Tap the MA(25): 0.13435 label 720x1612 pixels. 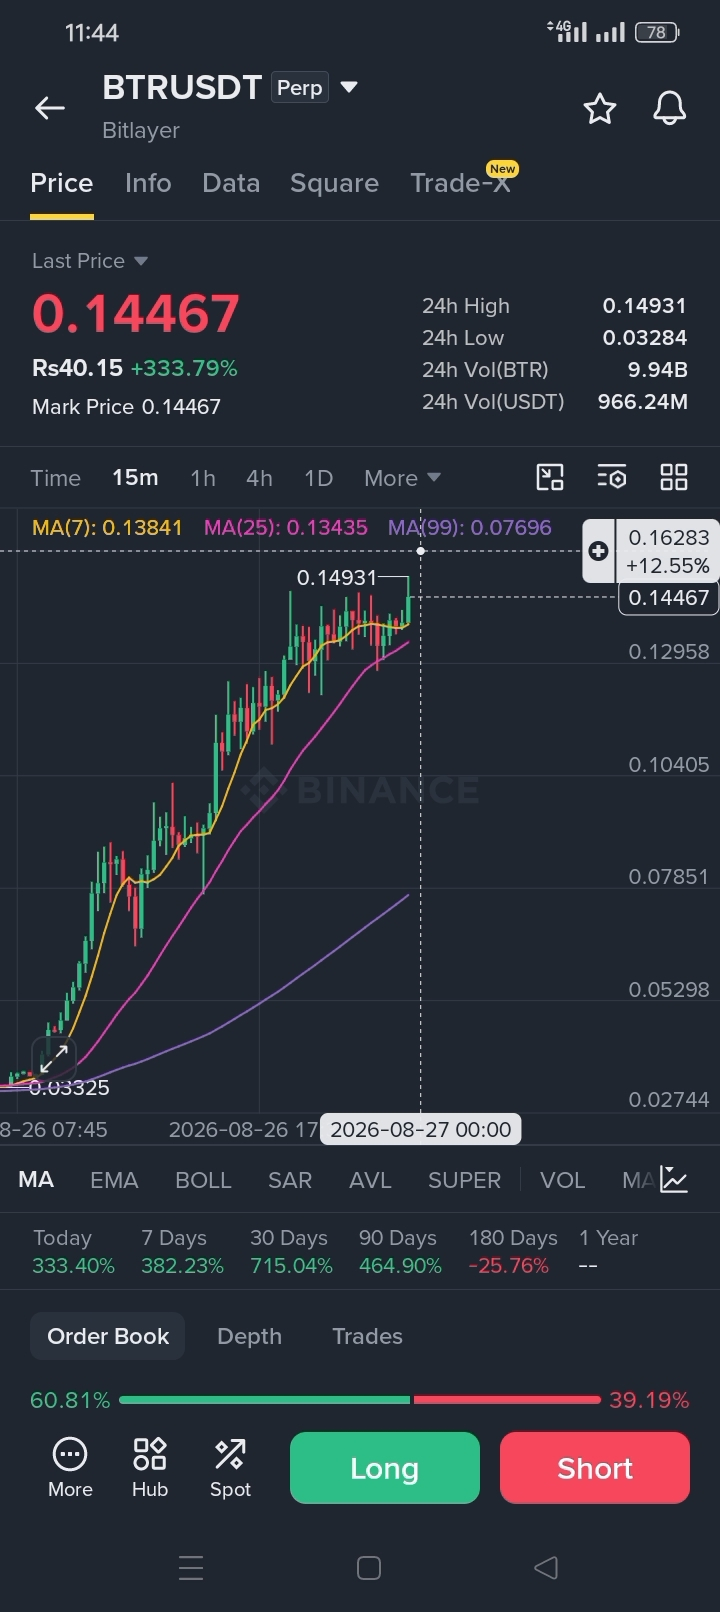pos(286,528)
